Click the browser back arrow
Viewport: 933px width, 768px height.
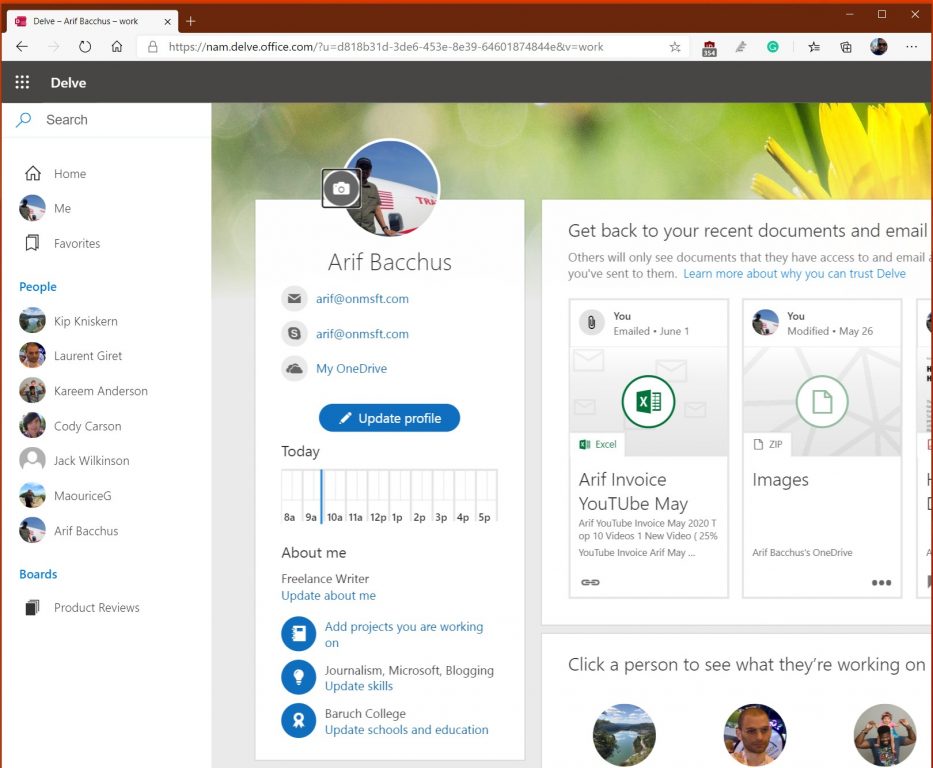point(22,46)
